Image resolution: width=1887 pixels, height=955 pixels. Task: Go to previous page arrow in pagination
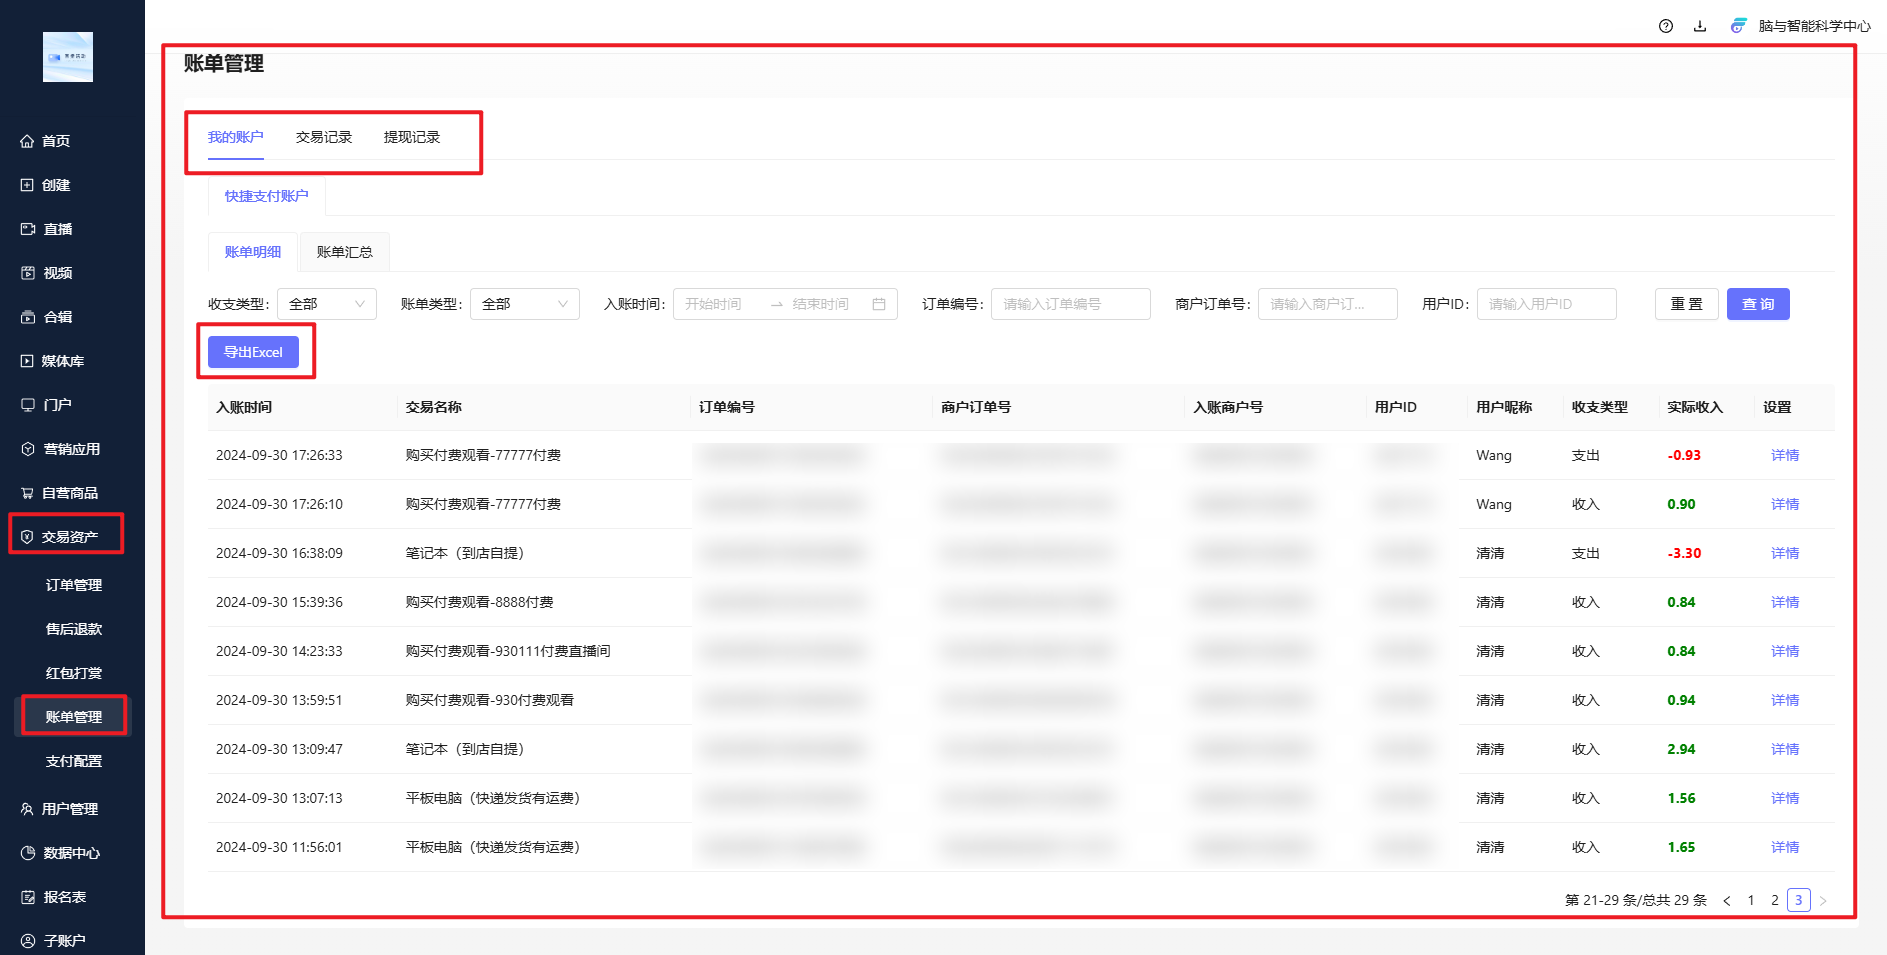[x=1726, y=900]
